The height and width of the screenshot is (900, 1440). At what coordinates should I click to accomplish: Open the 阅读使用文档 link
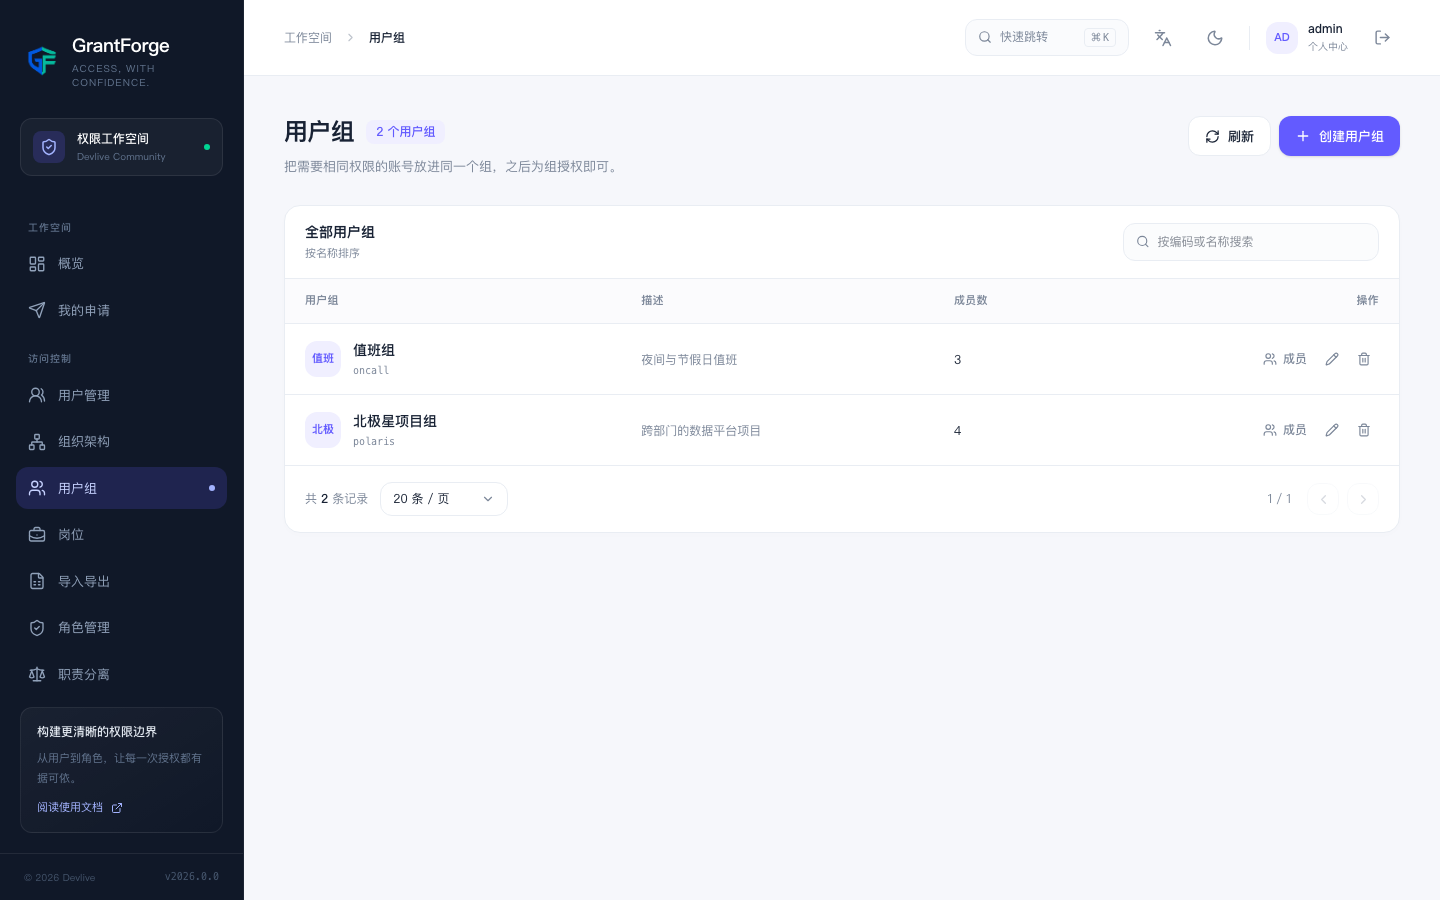80,808
